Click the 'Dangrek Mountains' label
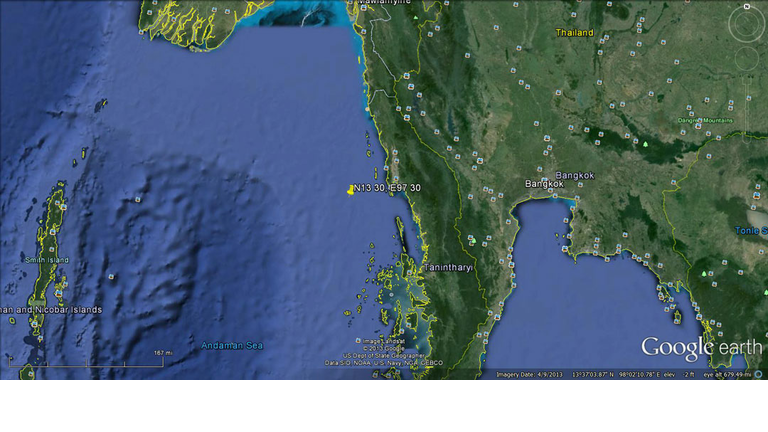This screenshot has height=432, width=768. pos(705,120)
